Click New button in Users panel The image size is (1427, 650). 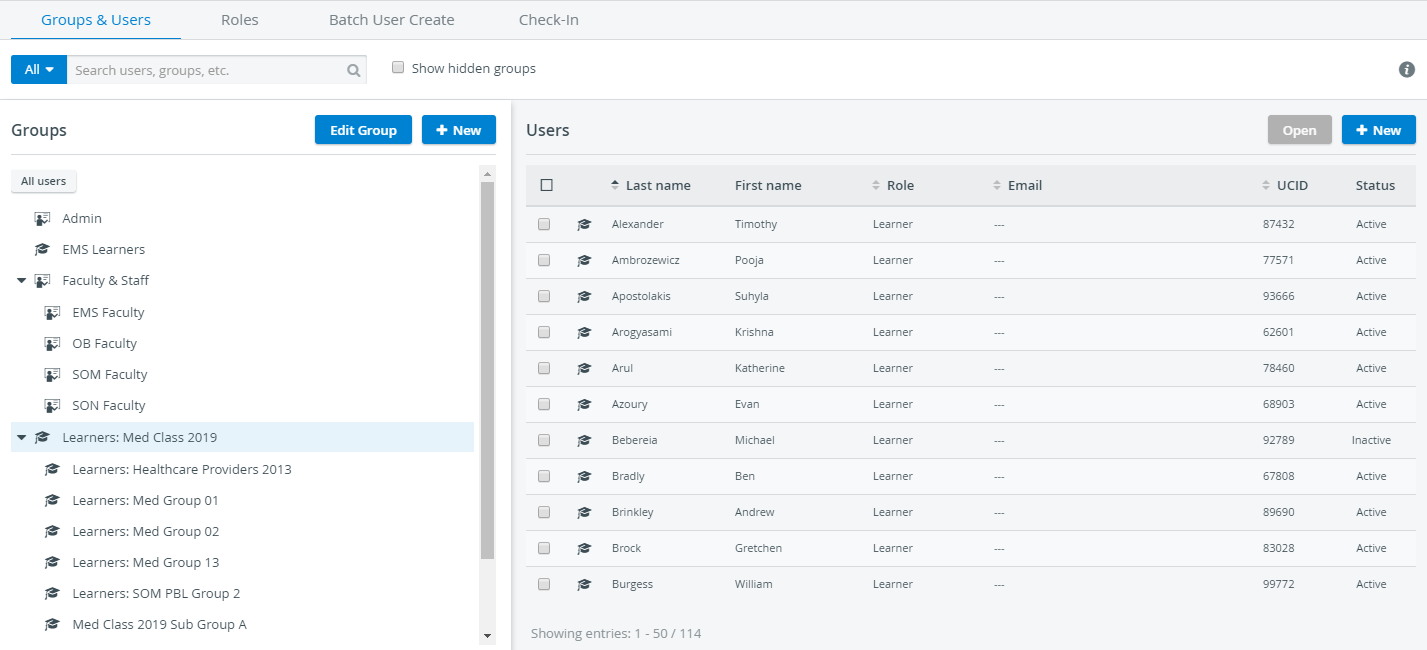[x=1379, y=130]
